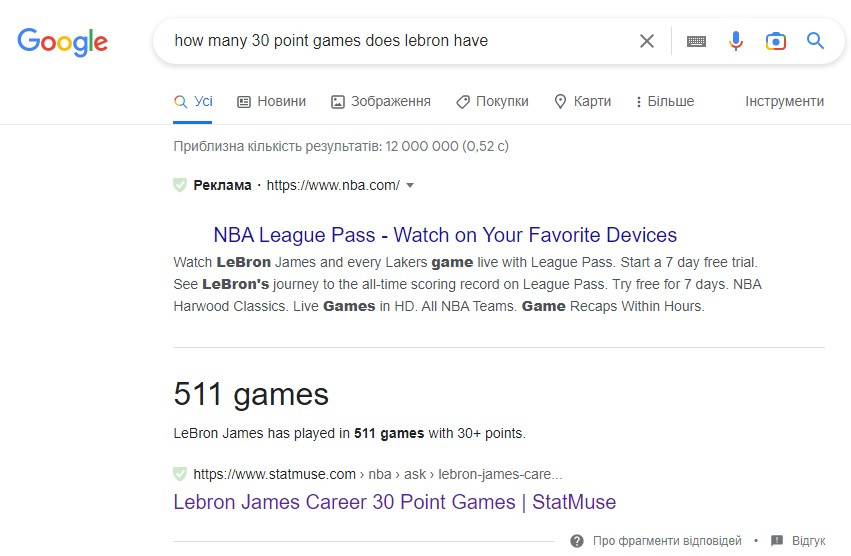The image size is (851, 556).
Task: Click the blue magnifier search icon
Action: coord(816,41)
